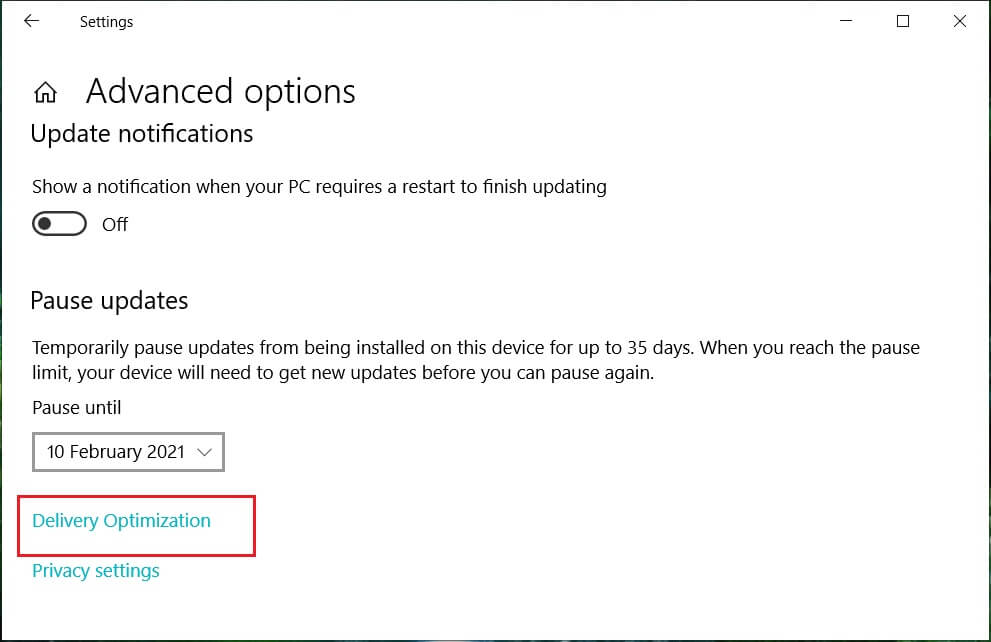991x642 pixels.
Task: Click the Pause updates section heading
Action: click(x=109, y=300)
